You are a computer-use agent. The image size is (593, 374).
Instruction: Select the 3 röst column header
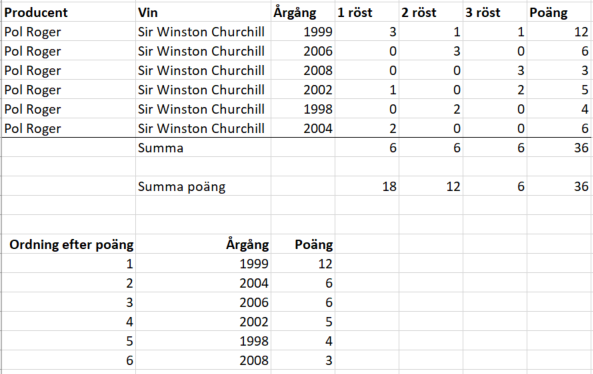tap(495, 12)
